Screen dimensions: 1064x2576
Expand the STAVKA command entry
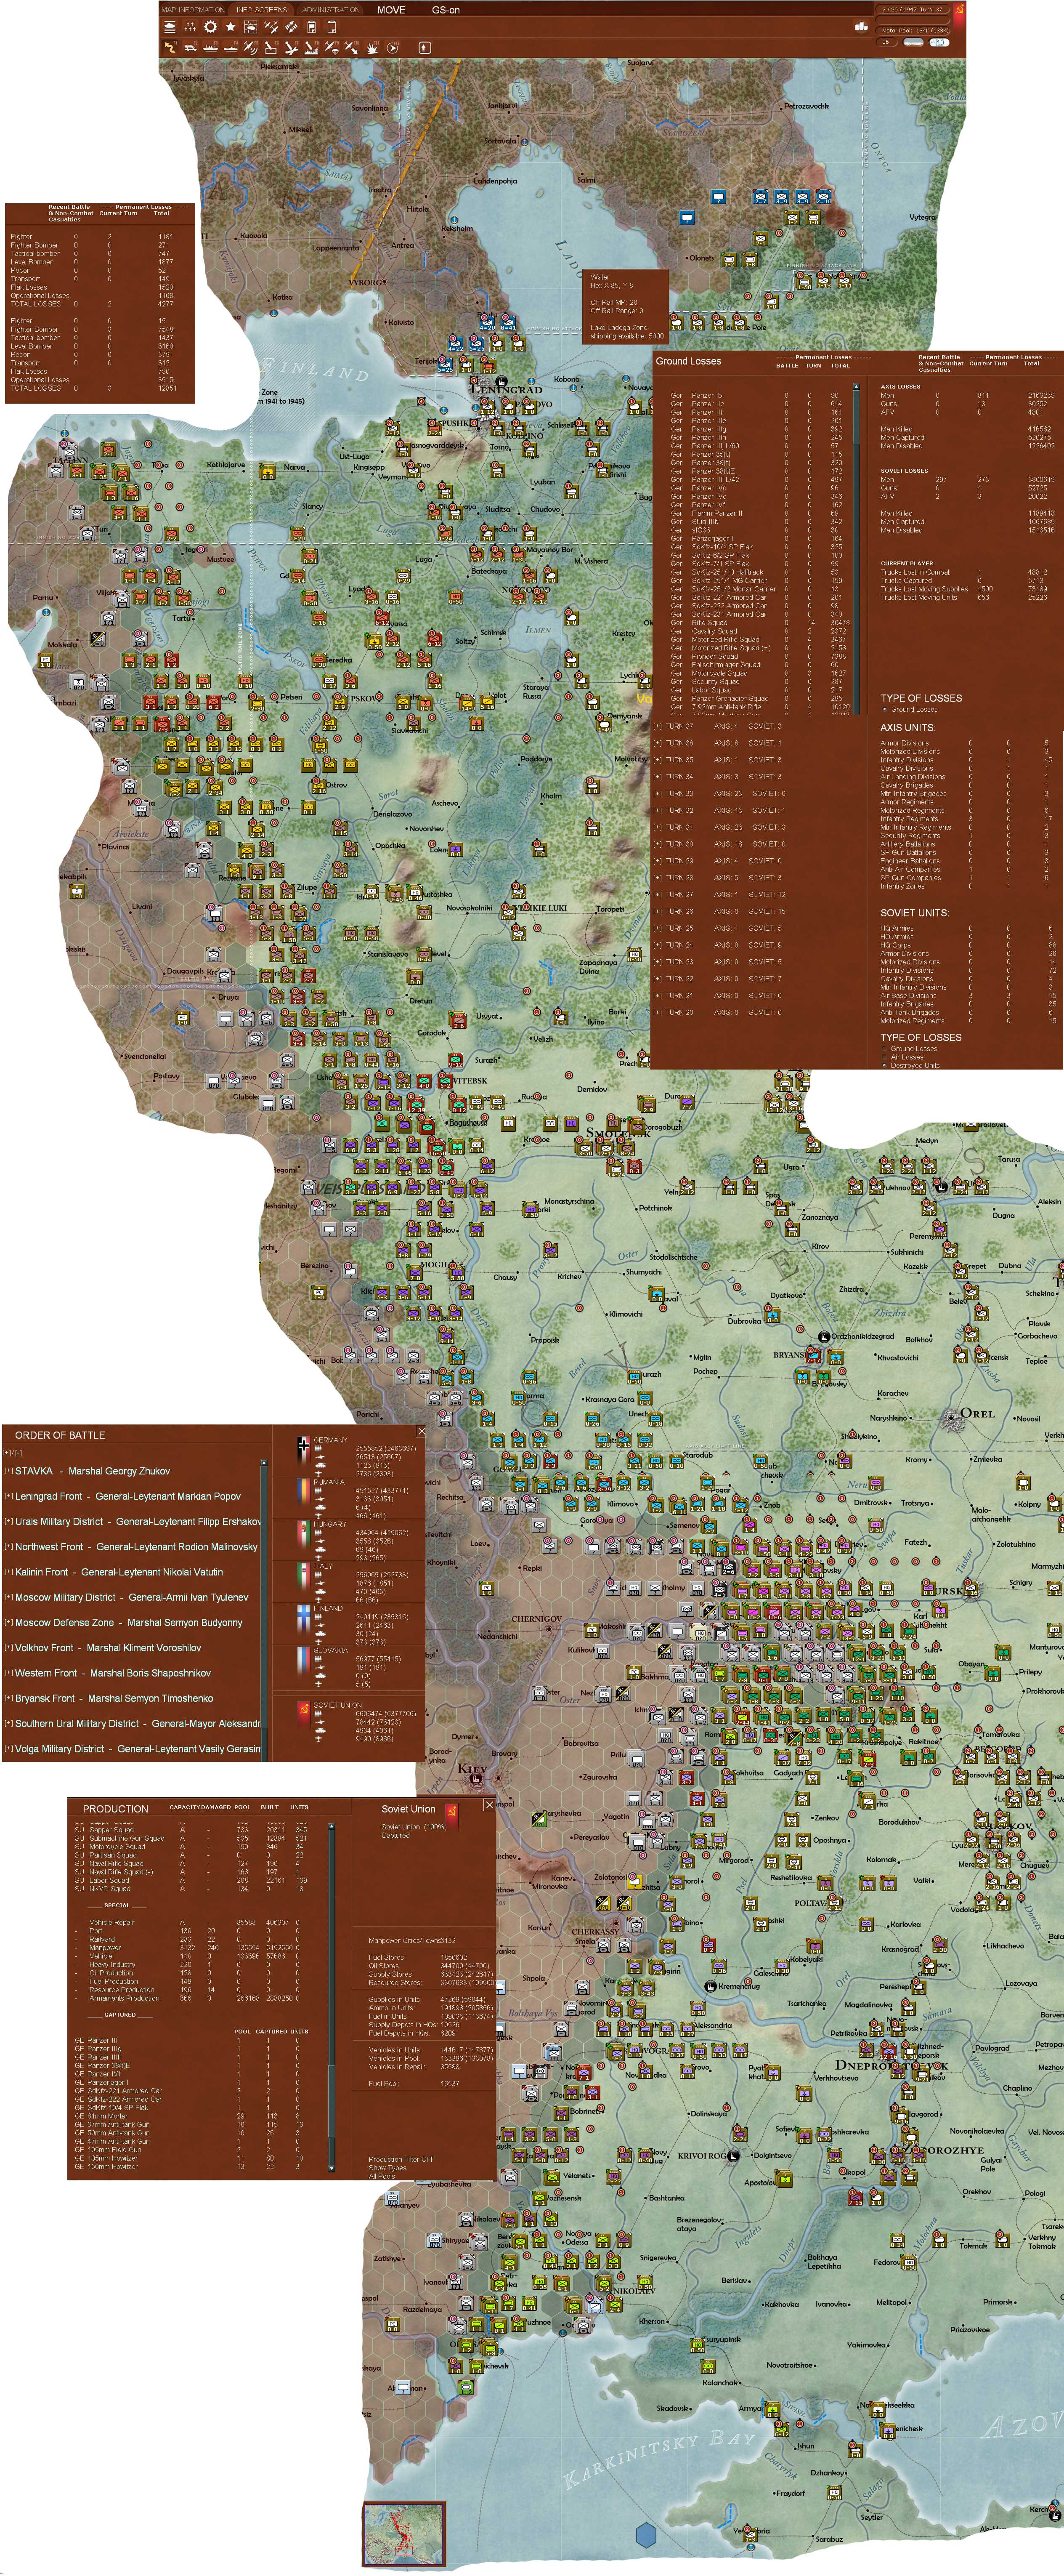(x=8, y=1471)
